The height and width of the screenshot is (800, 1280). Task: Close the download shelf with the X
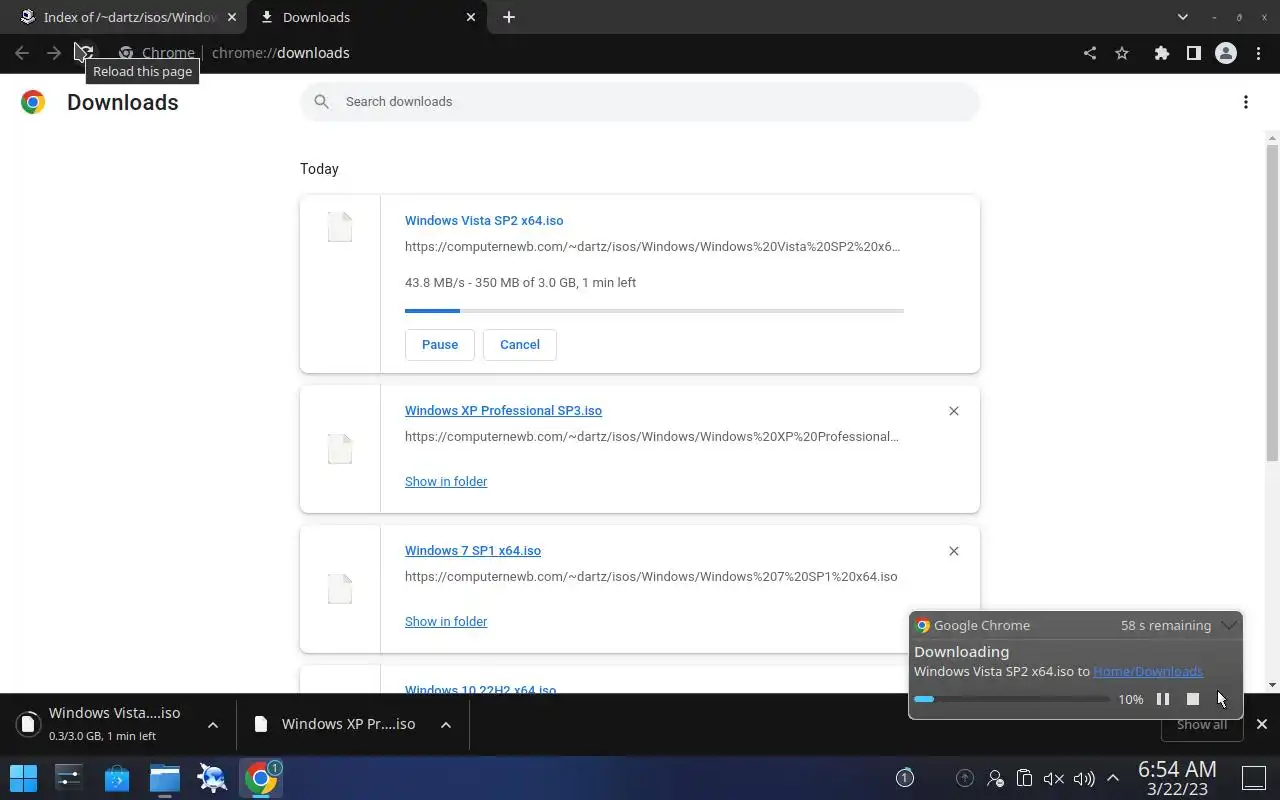coord(1262,724)
